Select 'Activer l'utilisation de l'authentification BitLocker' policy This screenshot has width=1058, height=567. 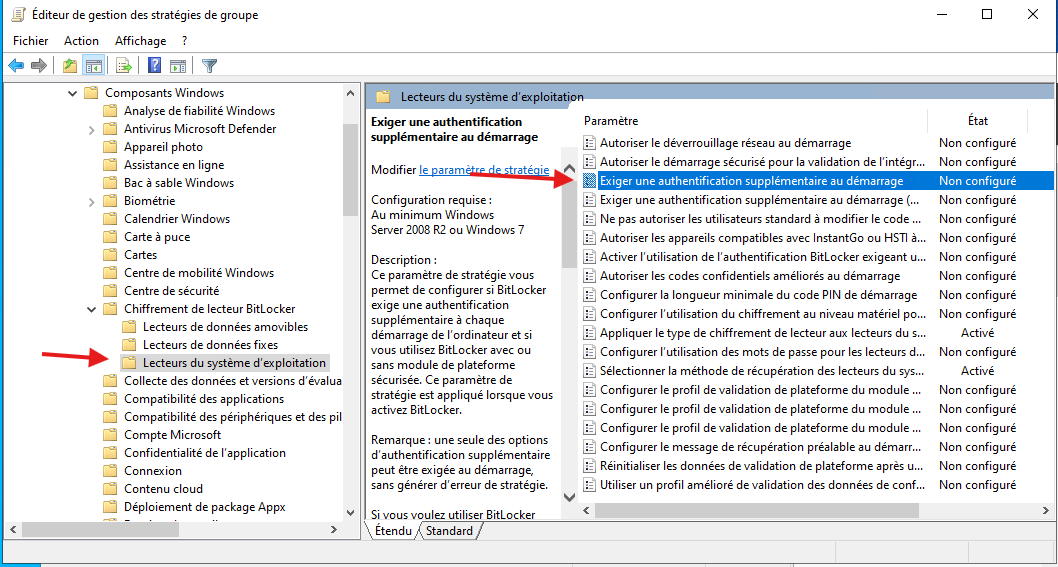(x=762, y=257)
